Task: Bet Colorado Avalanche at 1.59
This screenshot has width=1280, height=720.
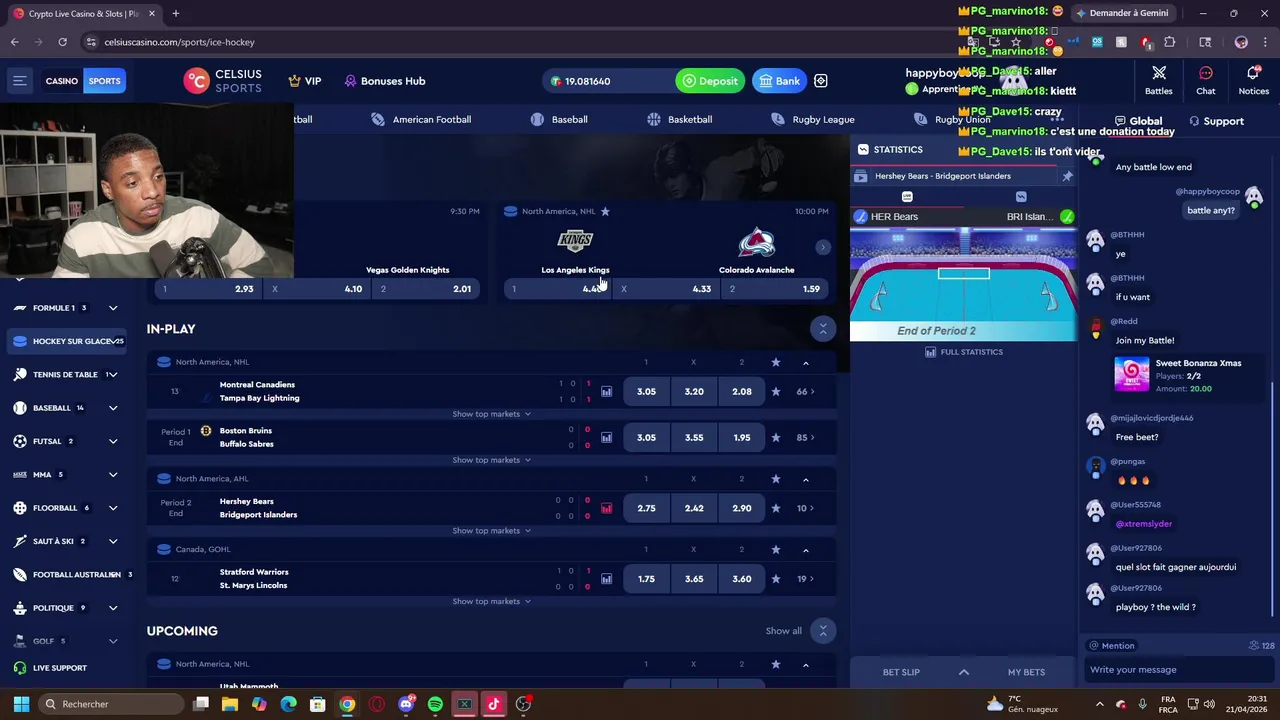Action: tap(776, 289)
